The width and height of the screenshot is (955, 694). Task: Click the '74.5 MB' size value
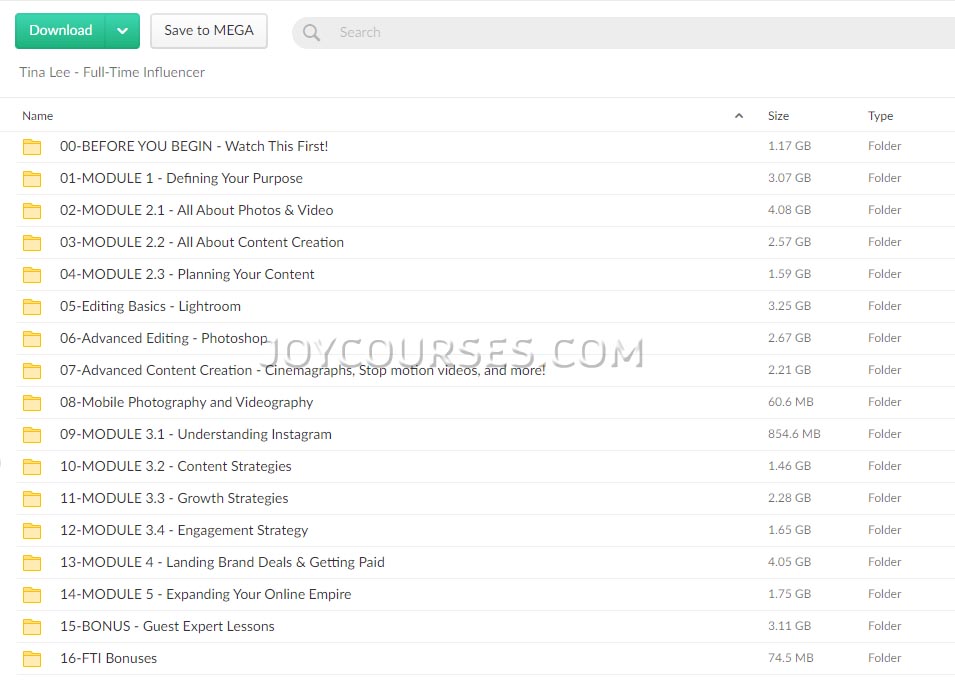tap(791, 657)
